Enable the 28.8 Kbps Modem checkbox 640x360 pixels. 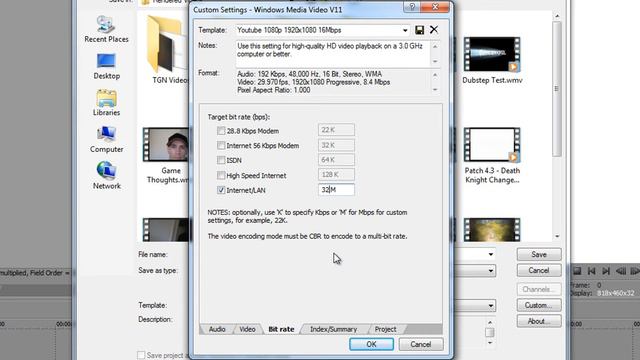pyautogui.click(x=221, y=131)
